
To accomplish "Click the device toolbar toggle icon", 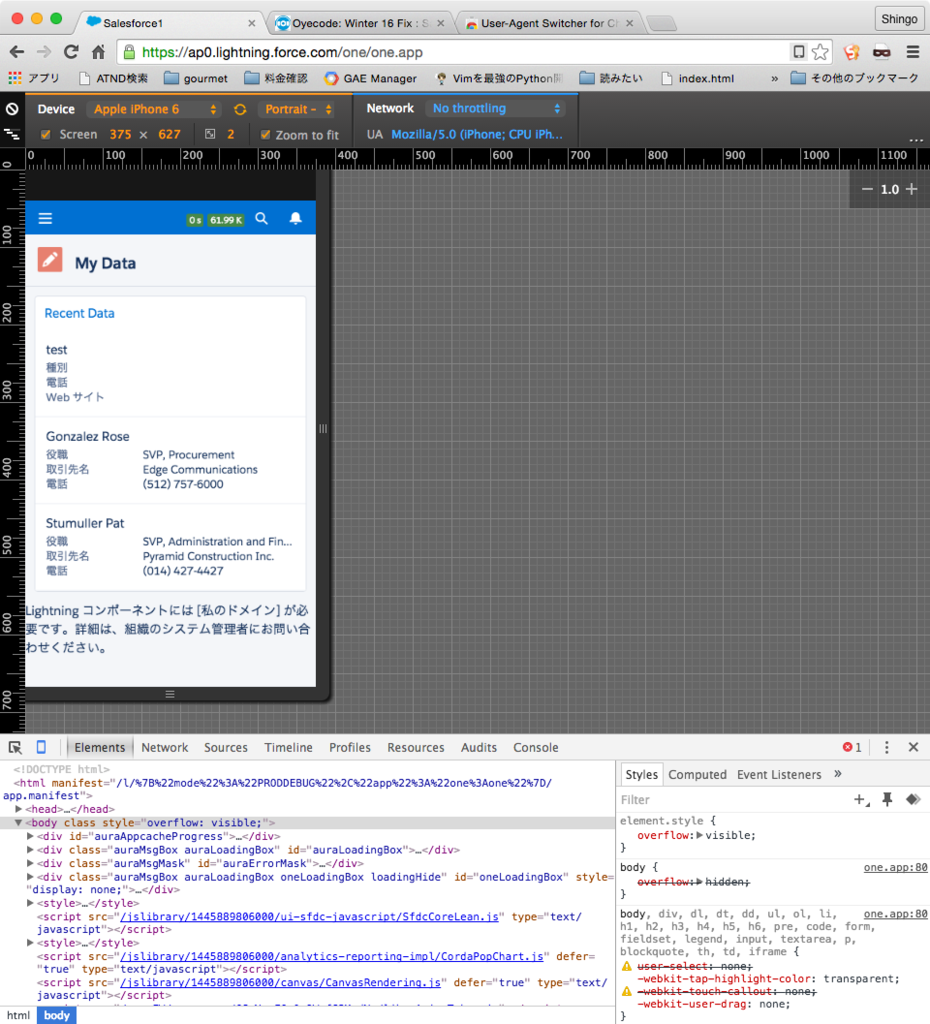I will 41,747.
